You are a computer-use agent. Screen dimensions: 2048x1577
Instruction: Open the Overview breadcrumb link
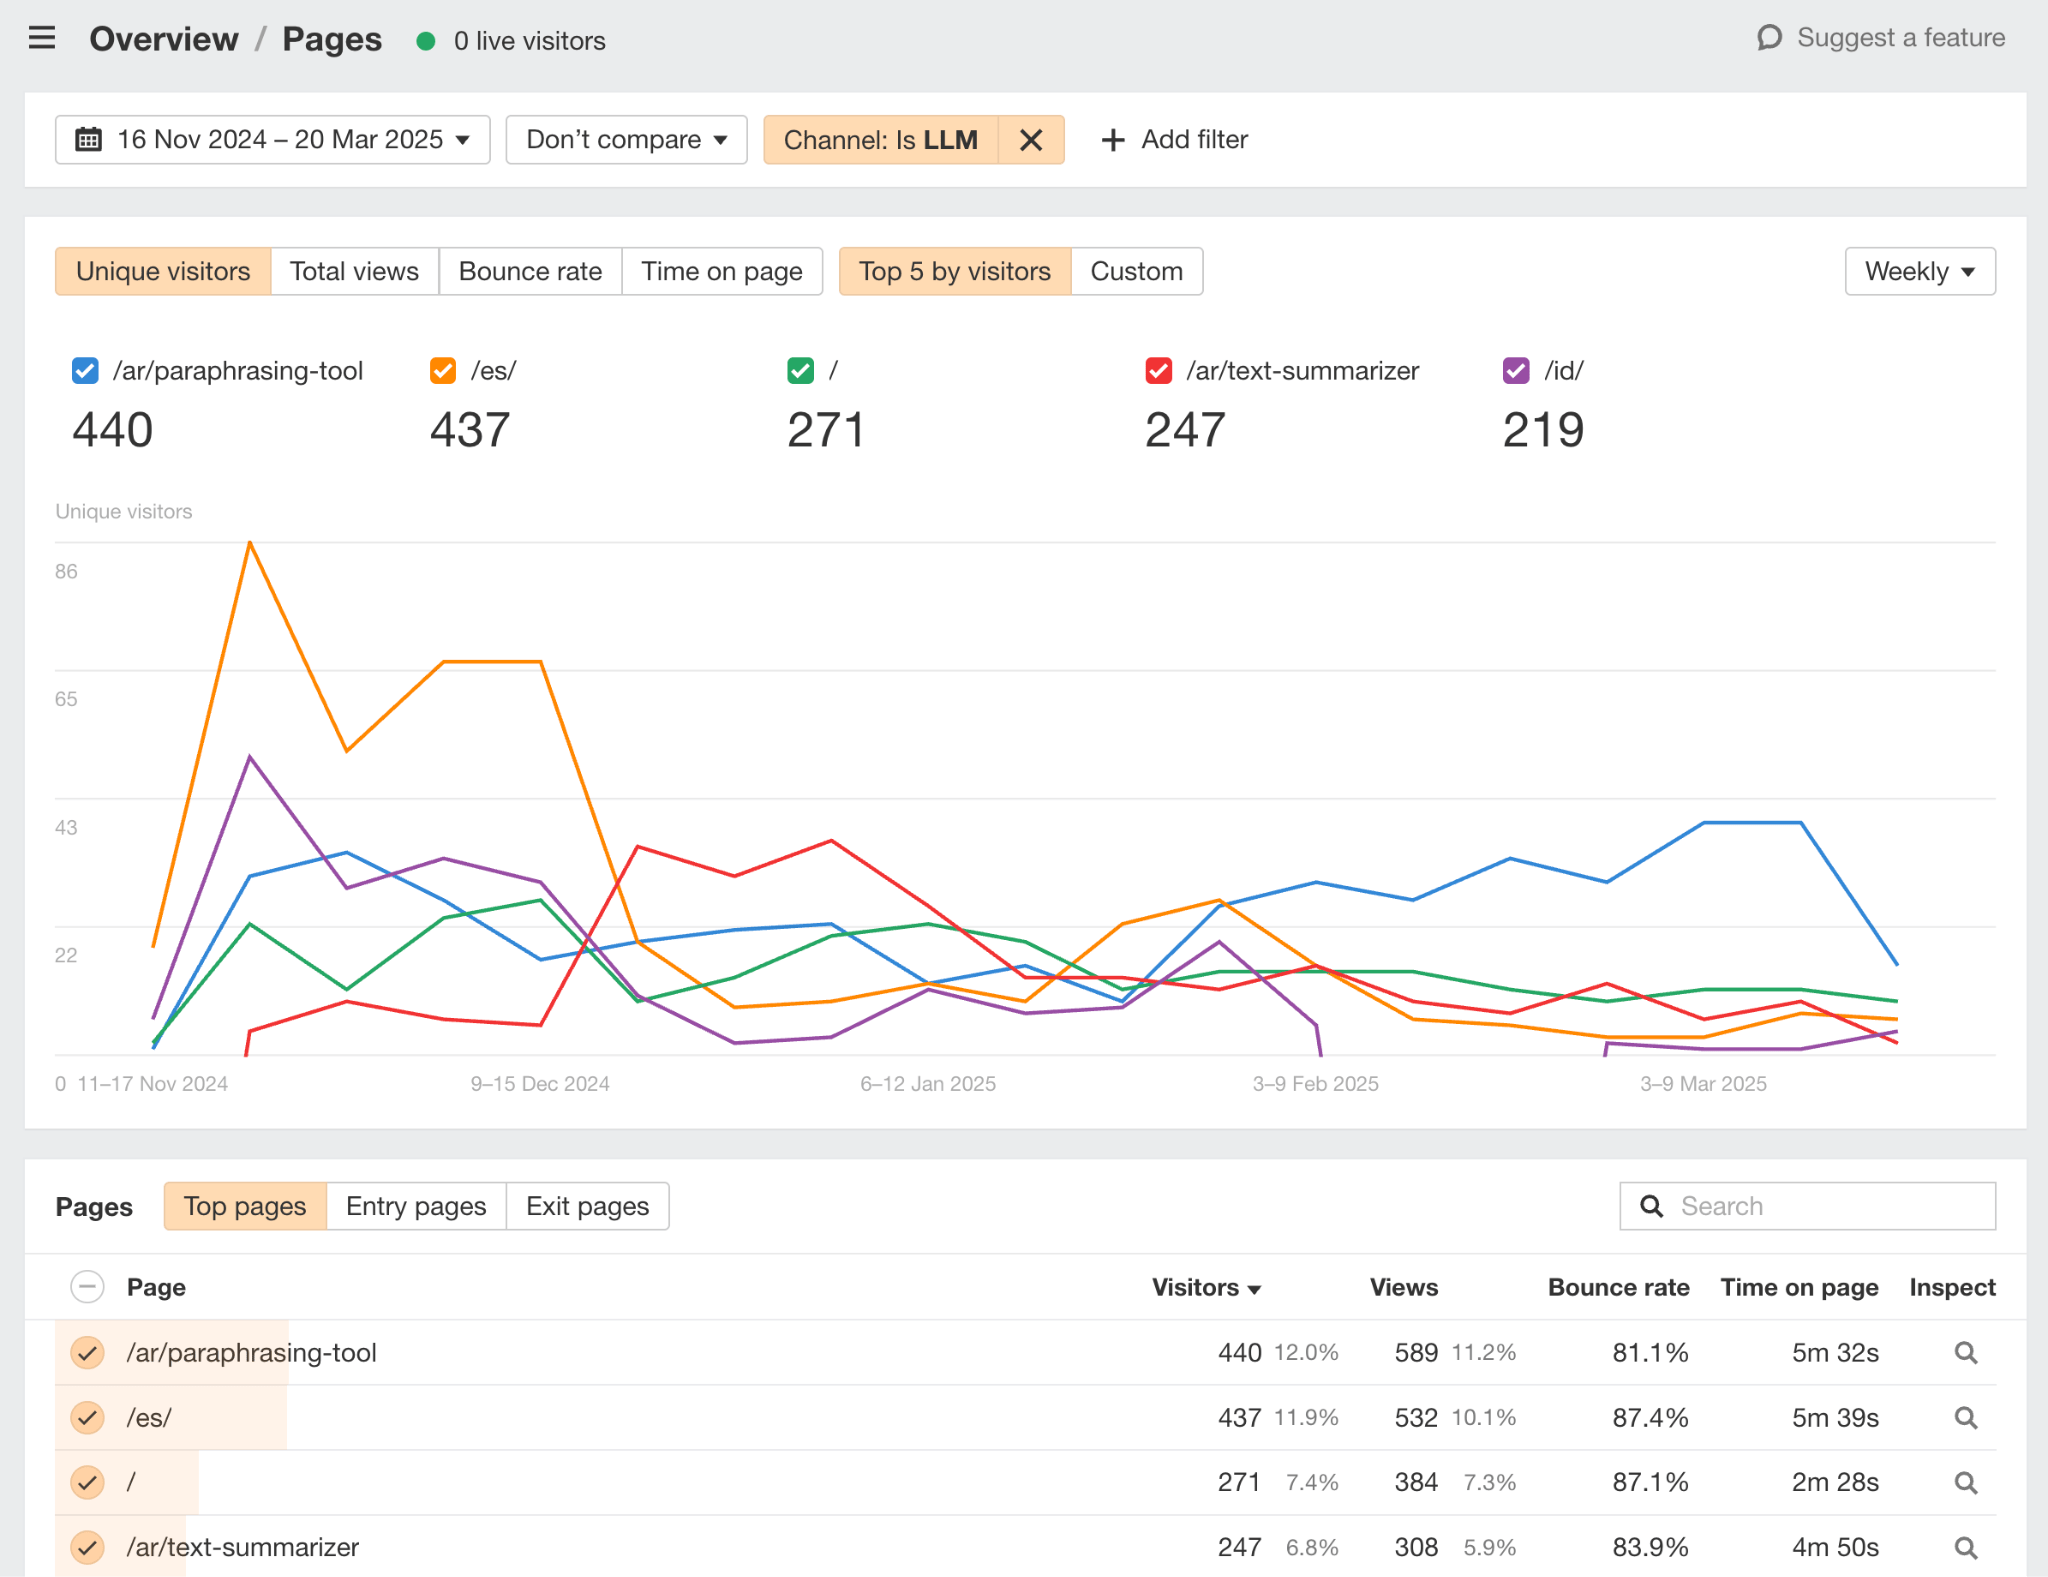coord(164,38)
